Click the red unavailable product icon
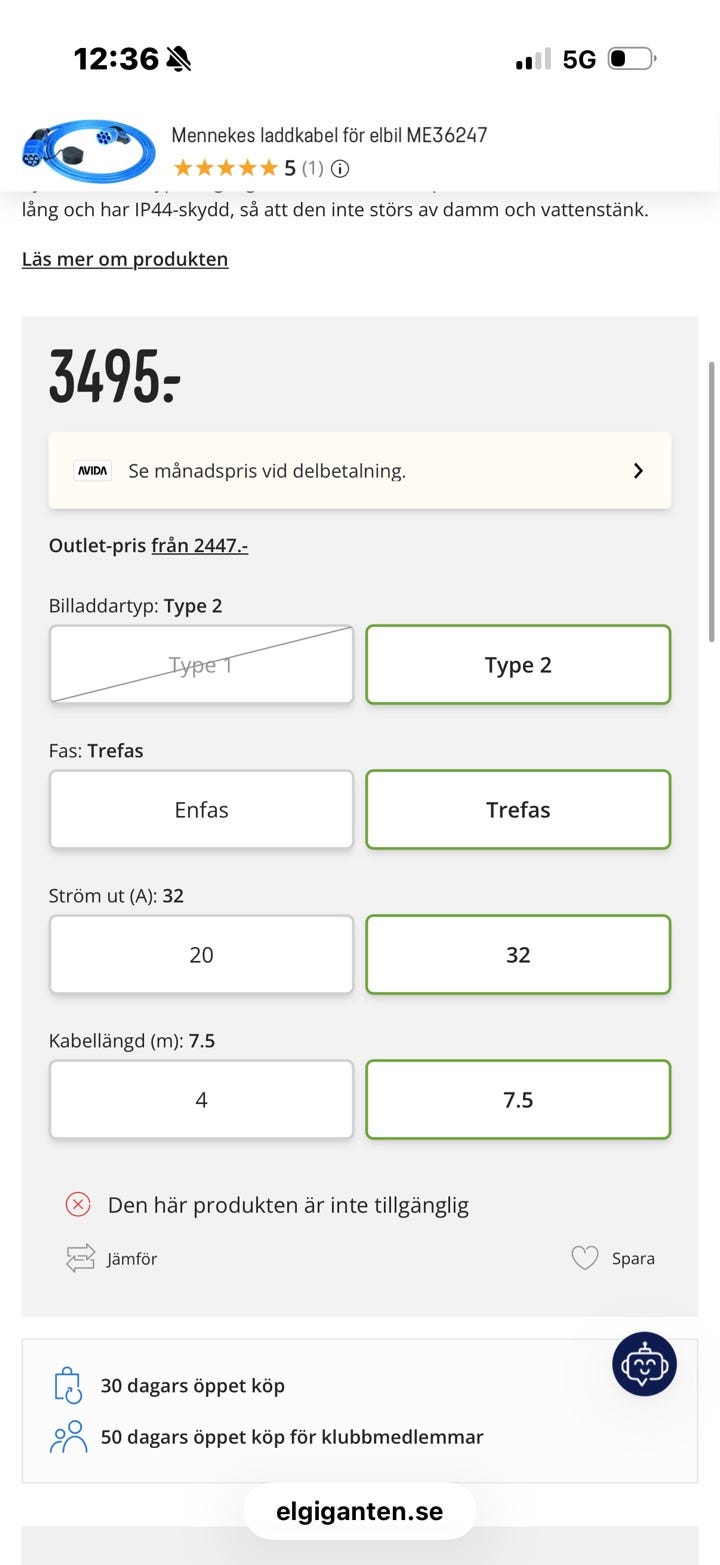 coord(78,1204)
